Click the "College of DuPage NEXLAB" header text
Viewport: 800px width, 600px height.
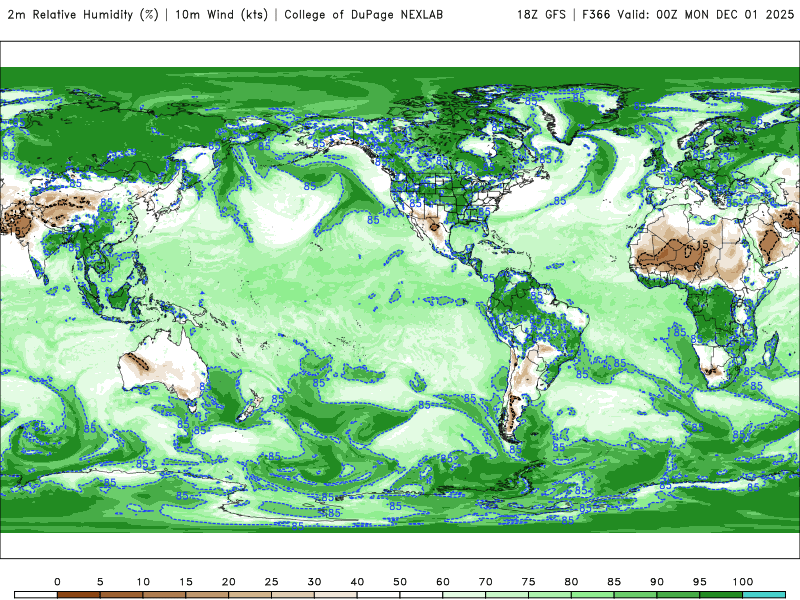[363, 14]
